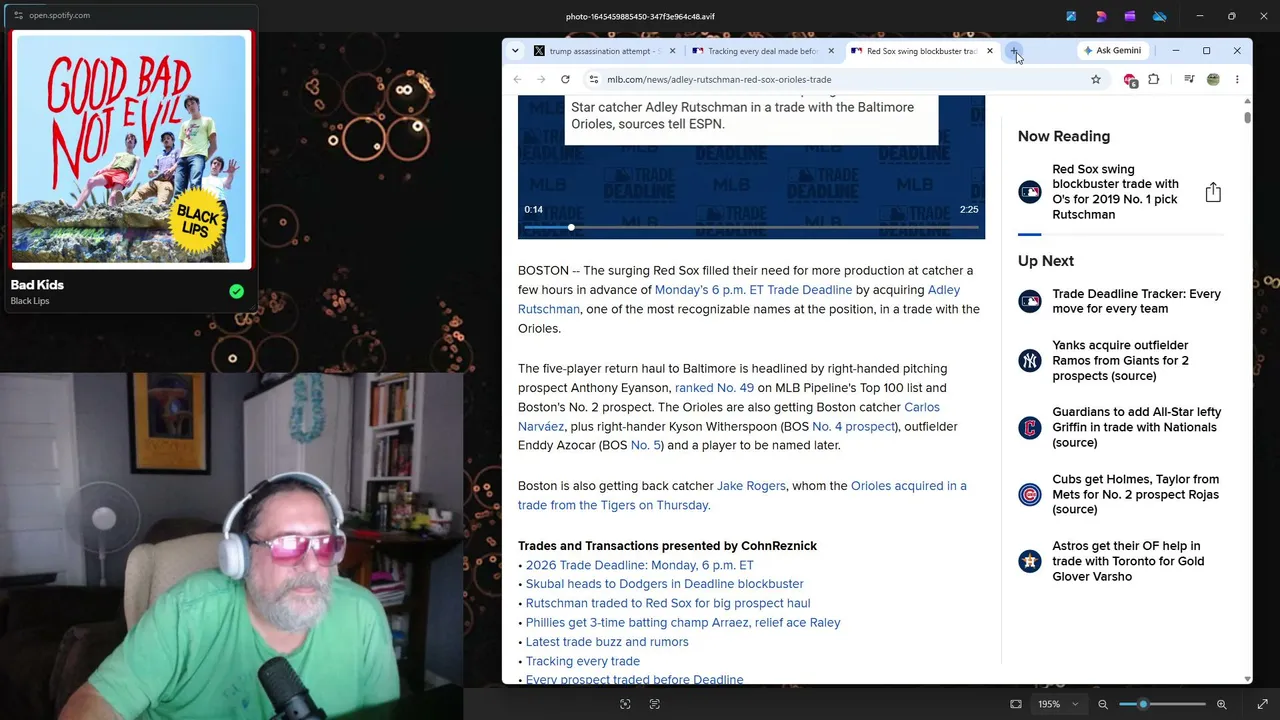1280x720 pixels.
Task: Open 'Trade Deadline Tracker: Every move' Up Next item
Action: point(1136,301)
